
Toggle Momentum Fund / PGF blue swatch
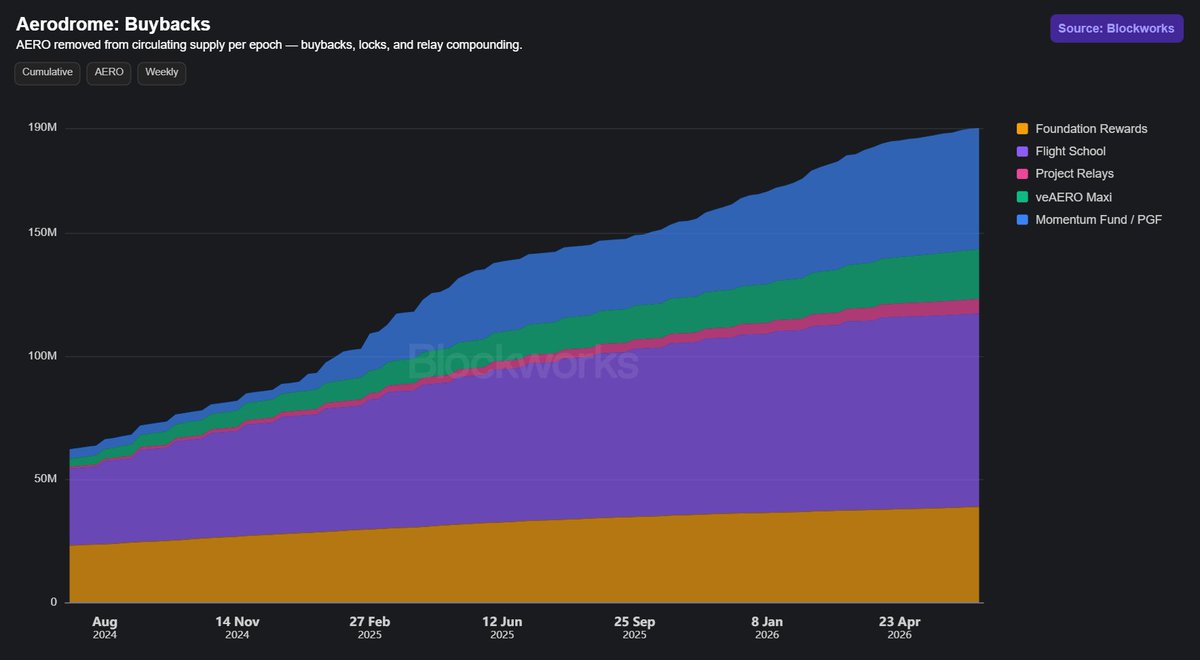point(1022,219)
